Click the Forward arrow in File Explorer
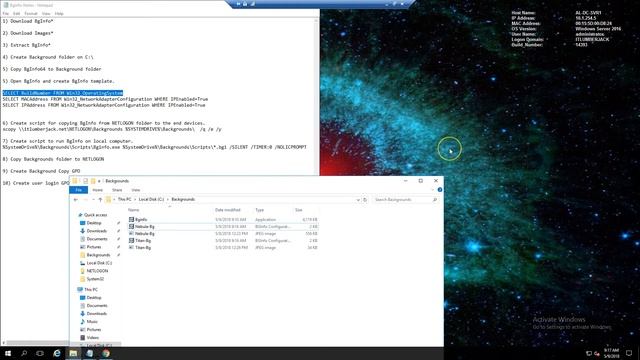The width and height of the screenshot is (640, 360). [x=85, y=200]
